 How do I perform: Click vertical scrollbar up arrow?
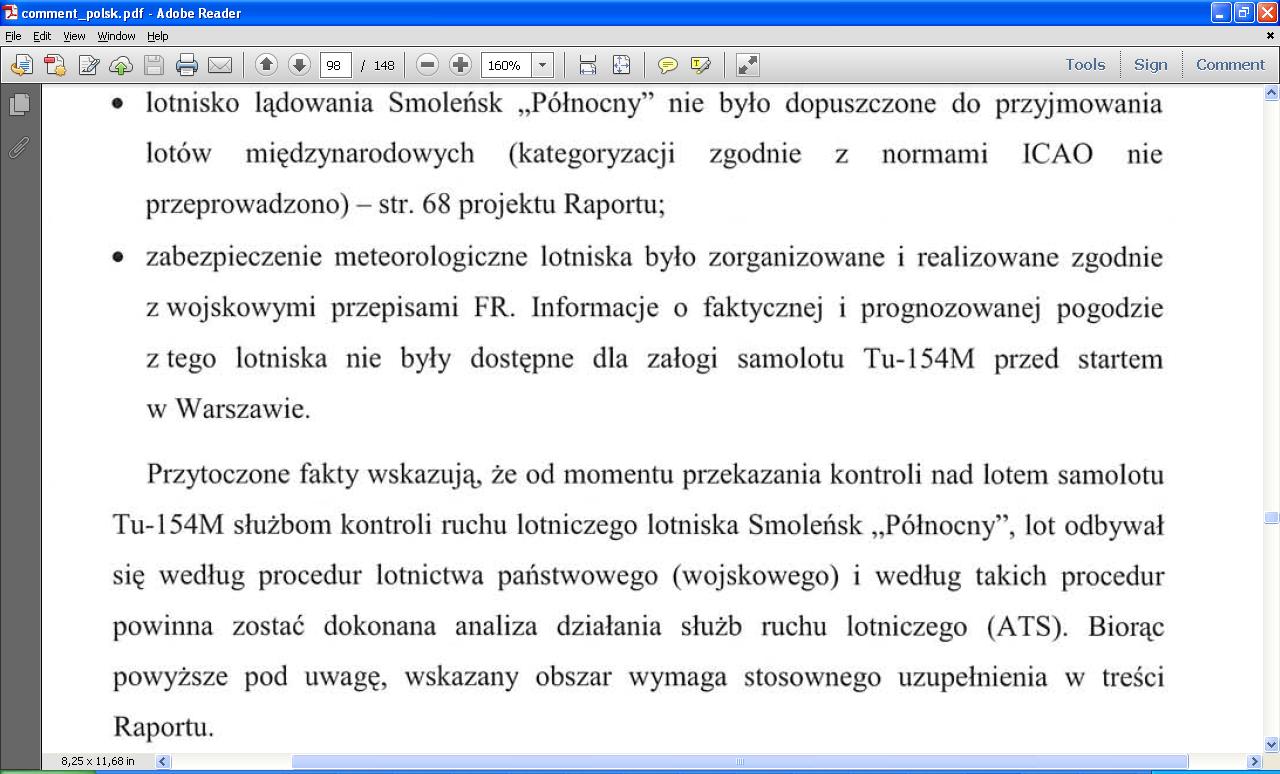pos(1271,93)
